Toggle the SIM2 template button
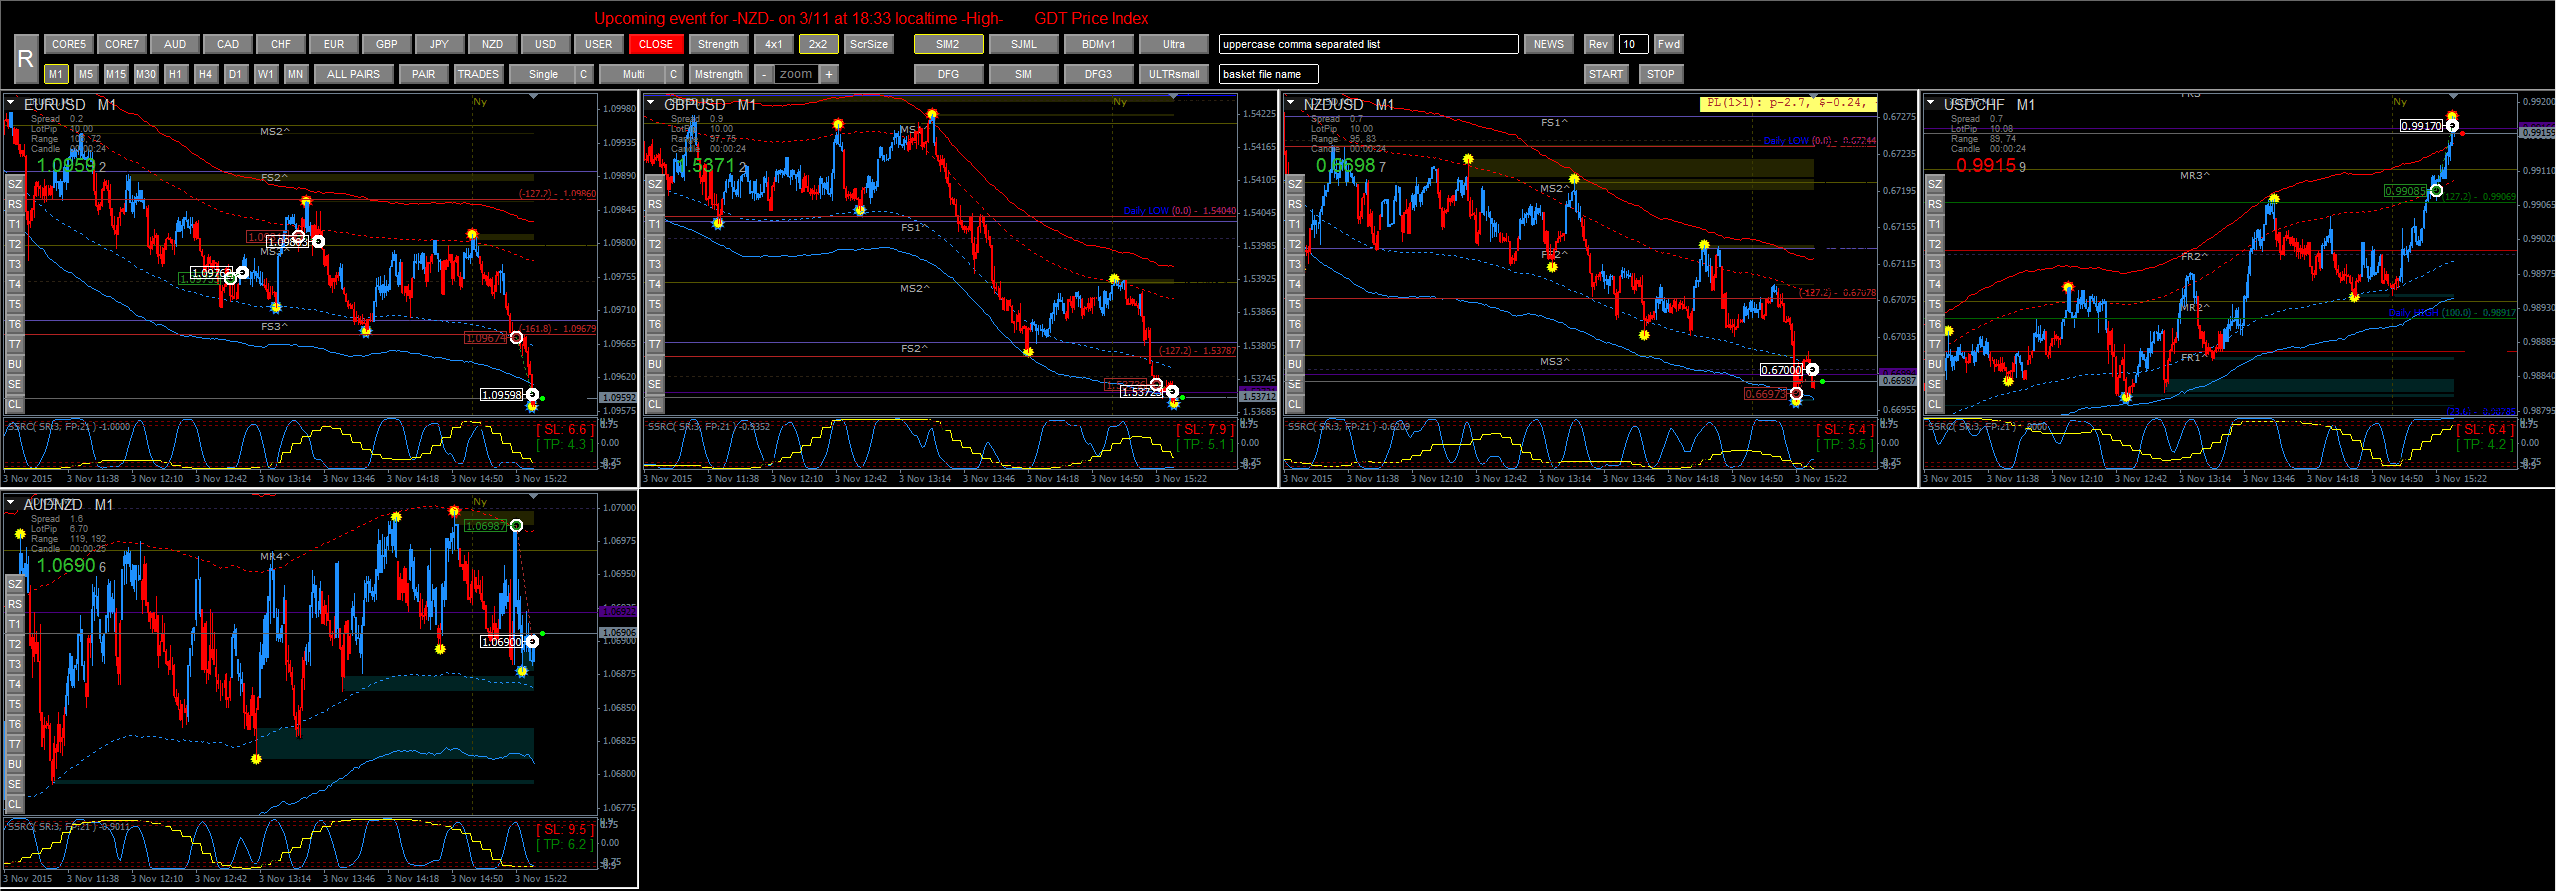The image size is (2557, 891). [x=948, y=44]
